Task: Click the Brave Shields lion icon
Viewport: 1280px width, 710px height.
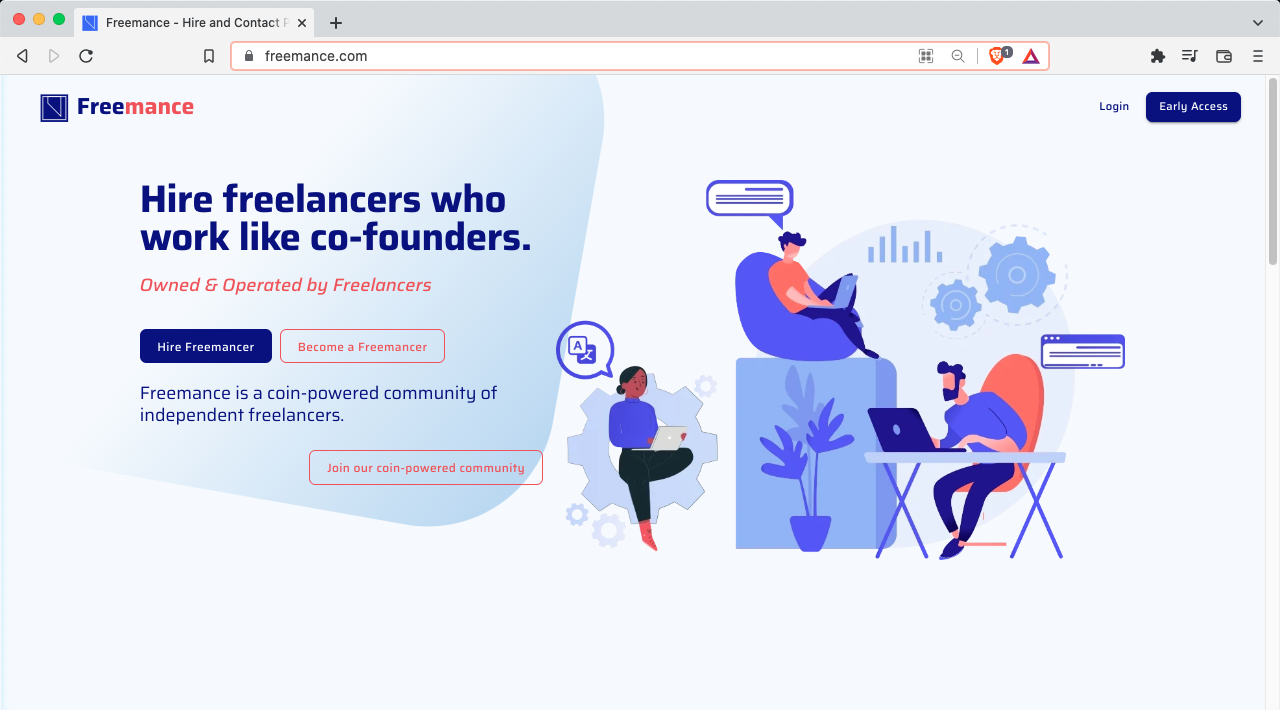Action: 998,56
